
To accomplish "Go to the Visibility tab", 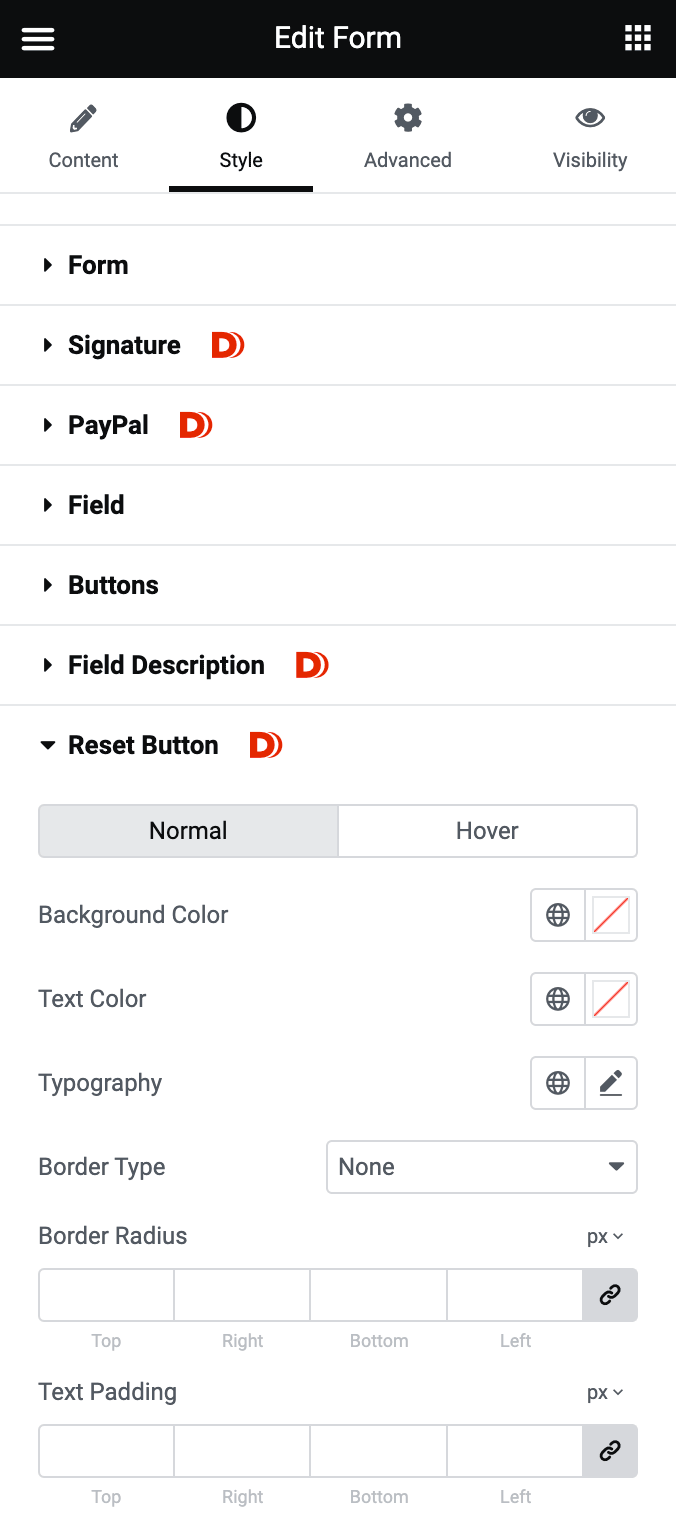I will tap(590, 138).
